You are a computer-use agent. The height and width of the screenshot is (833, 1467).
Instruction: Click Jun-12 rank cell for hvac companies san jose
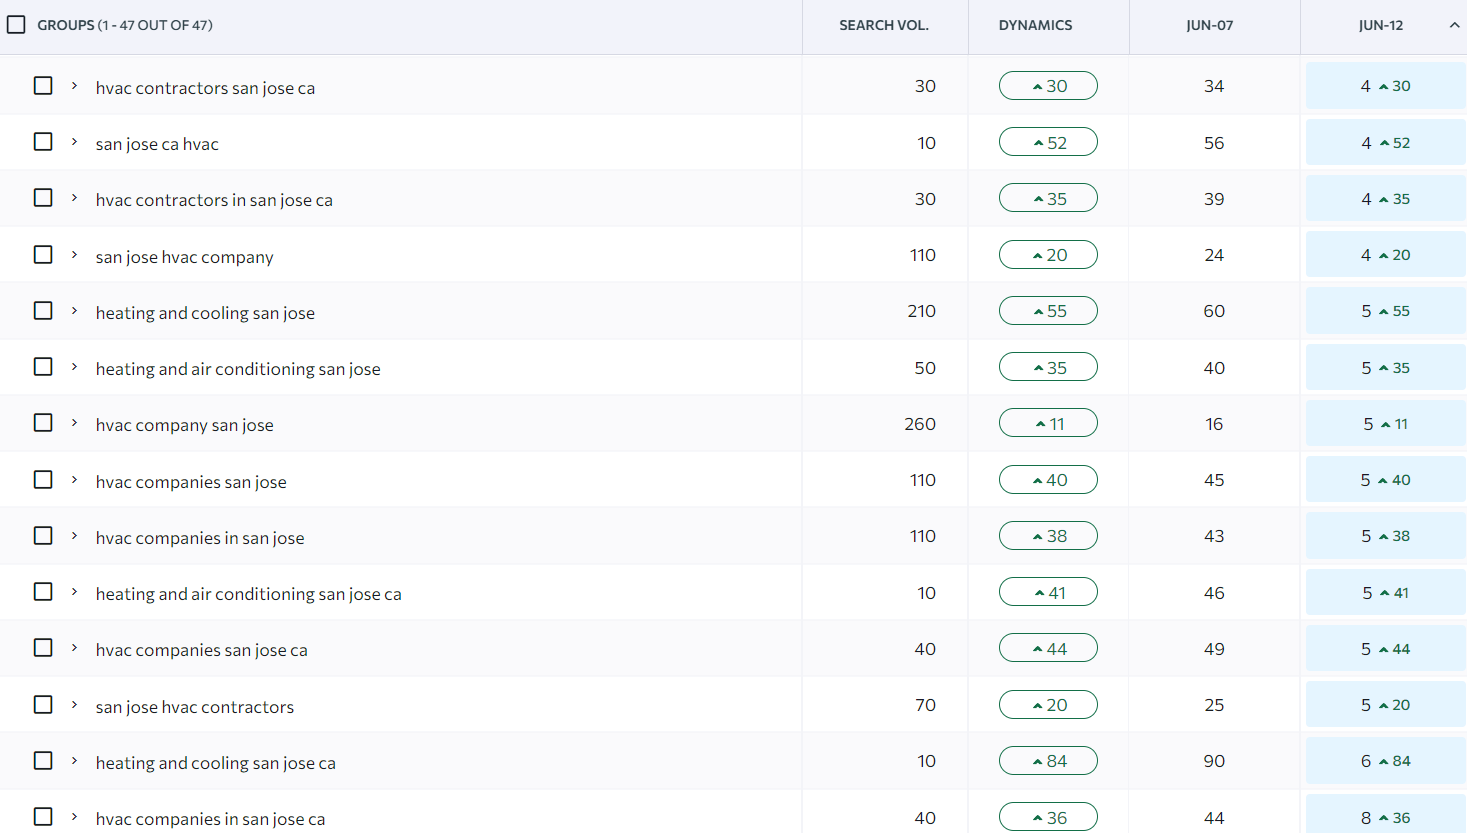click(x=1385, y=480)
